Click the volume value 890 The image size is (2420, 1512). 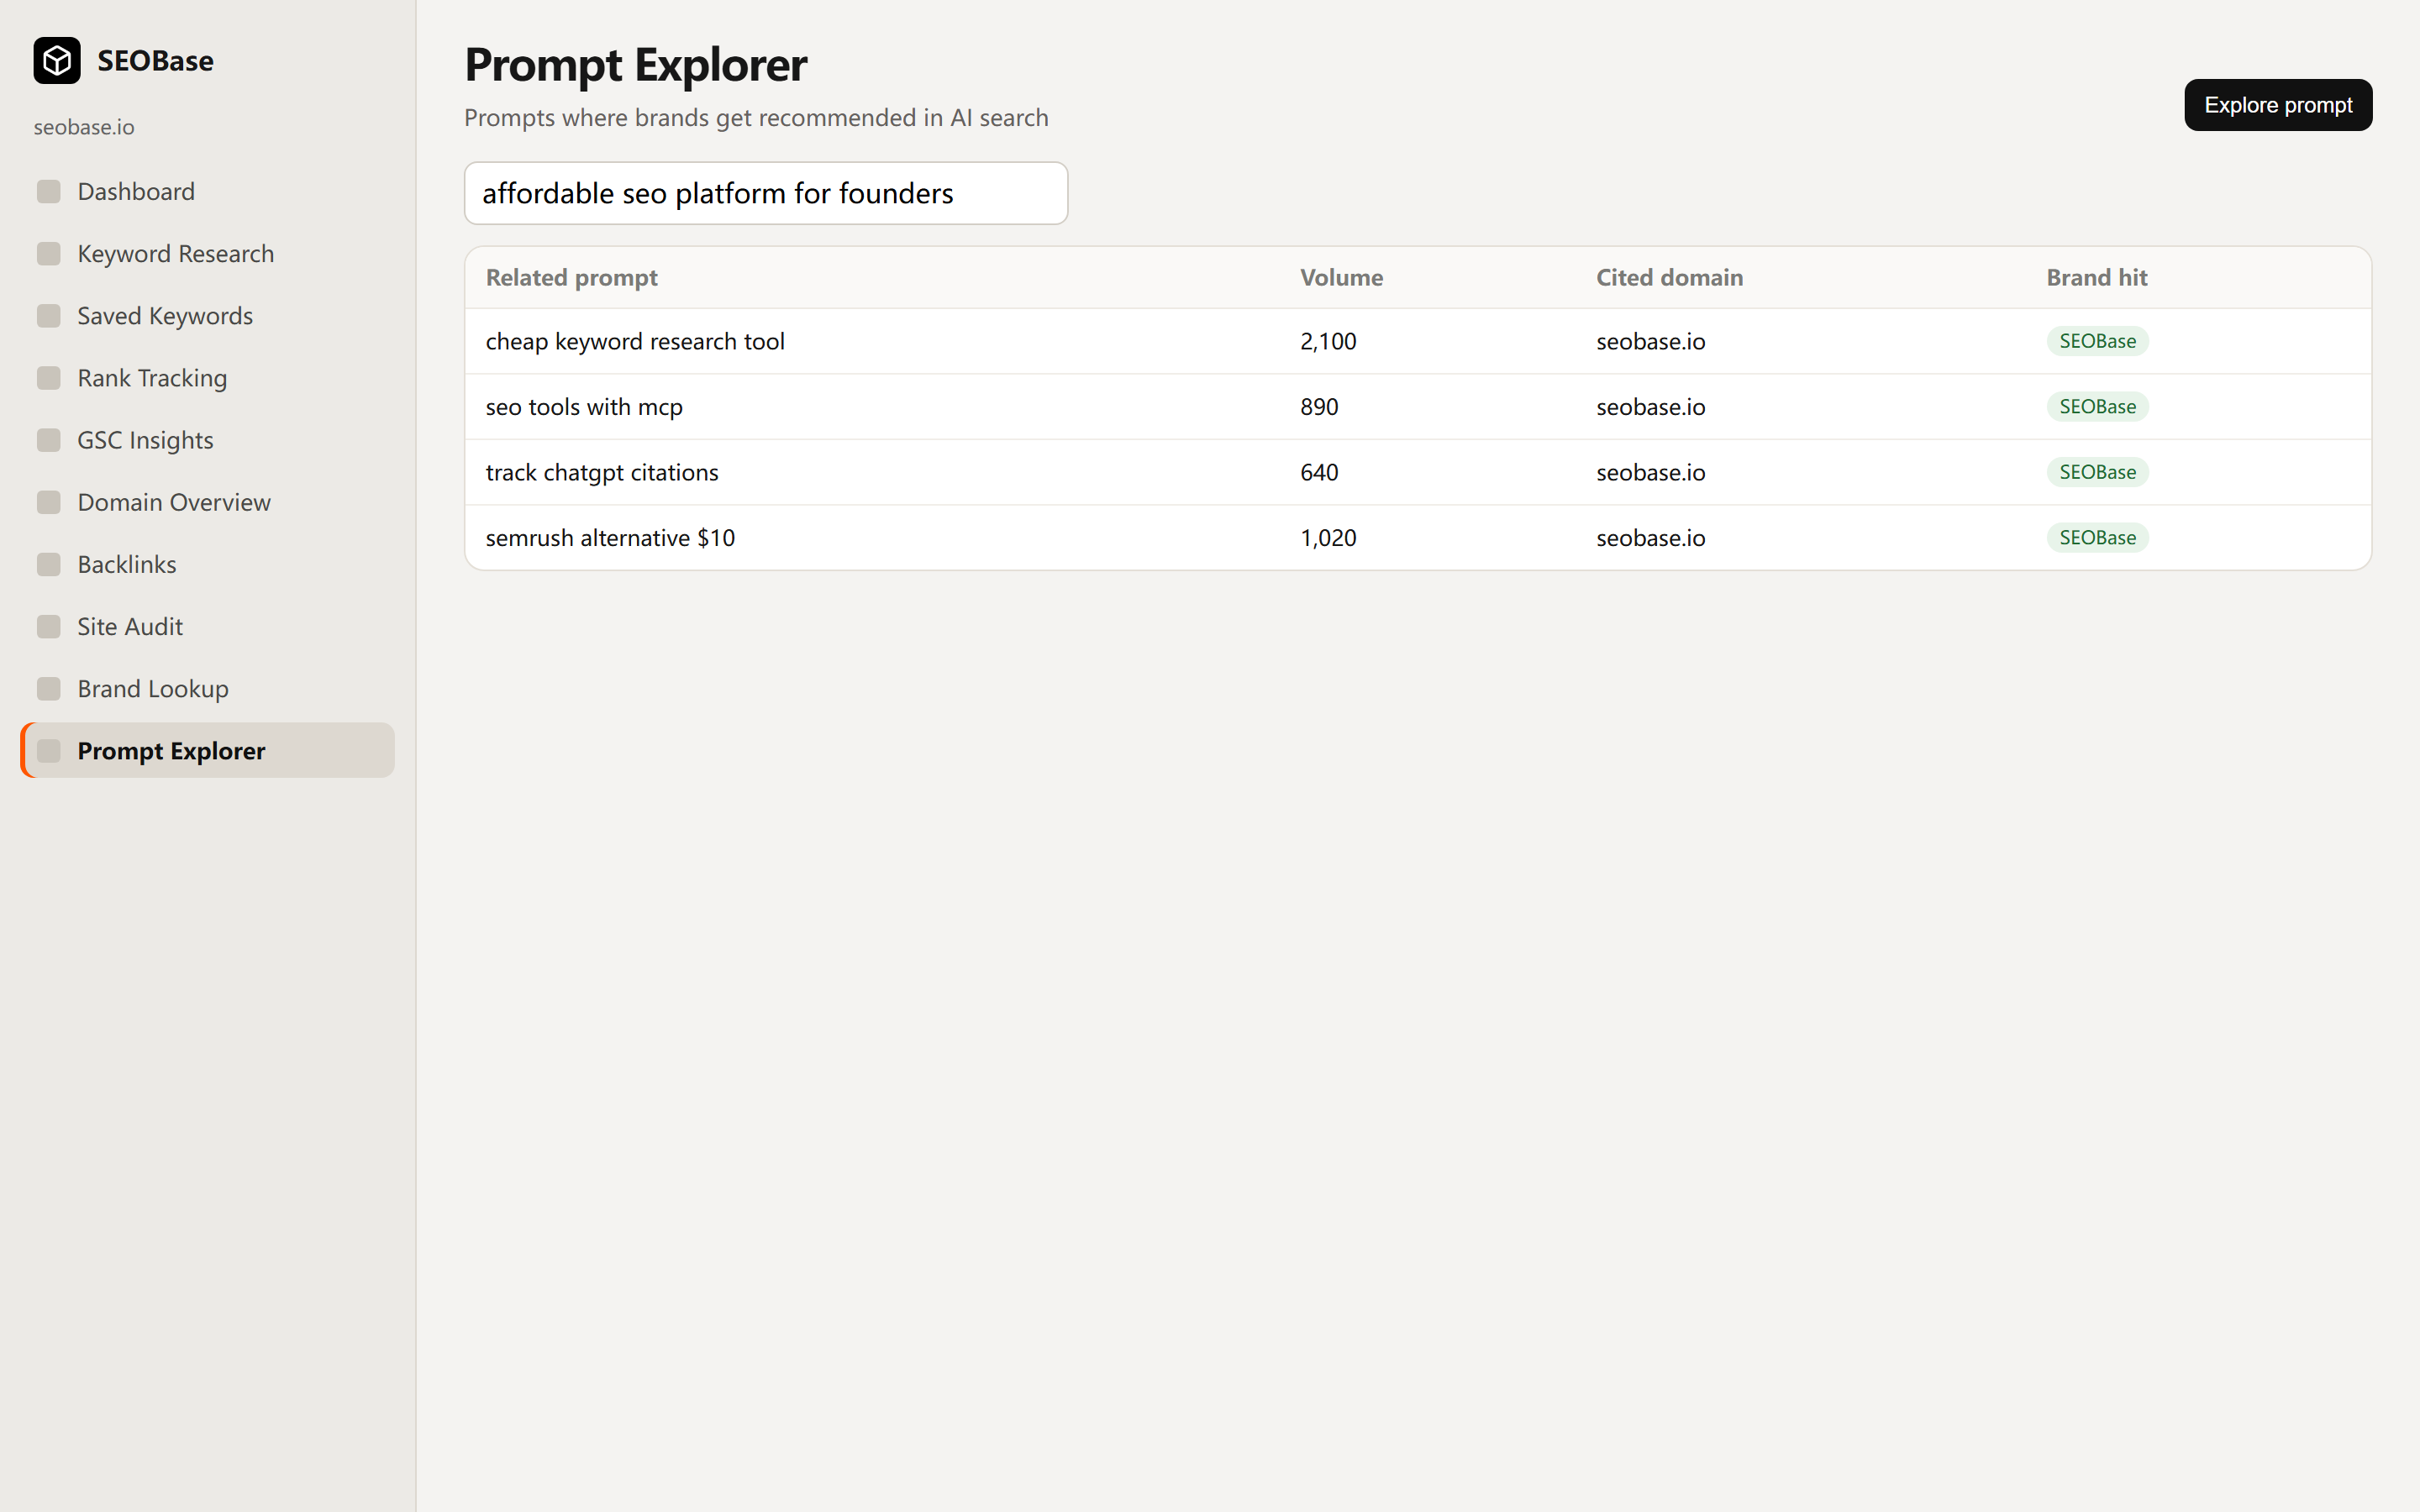[x=1319, y=407]
